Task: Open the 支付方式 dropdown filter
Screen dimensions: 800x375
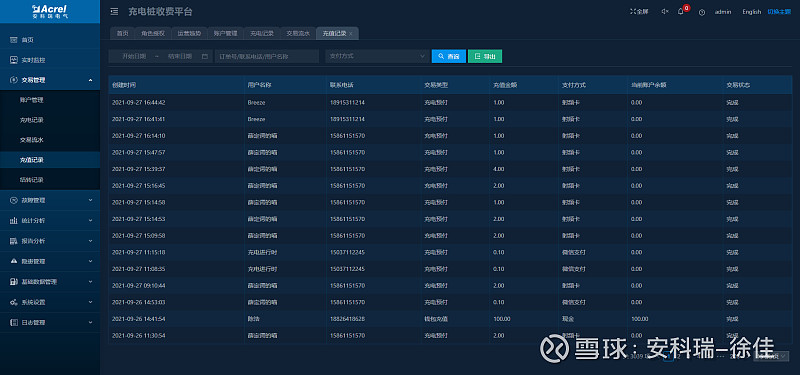Action: (x=377, y=56)
